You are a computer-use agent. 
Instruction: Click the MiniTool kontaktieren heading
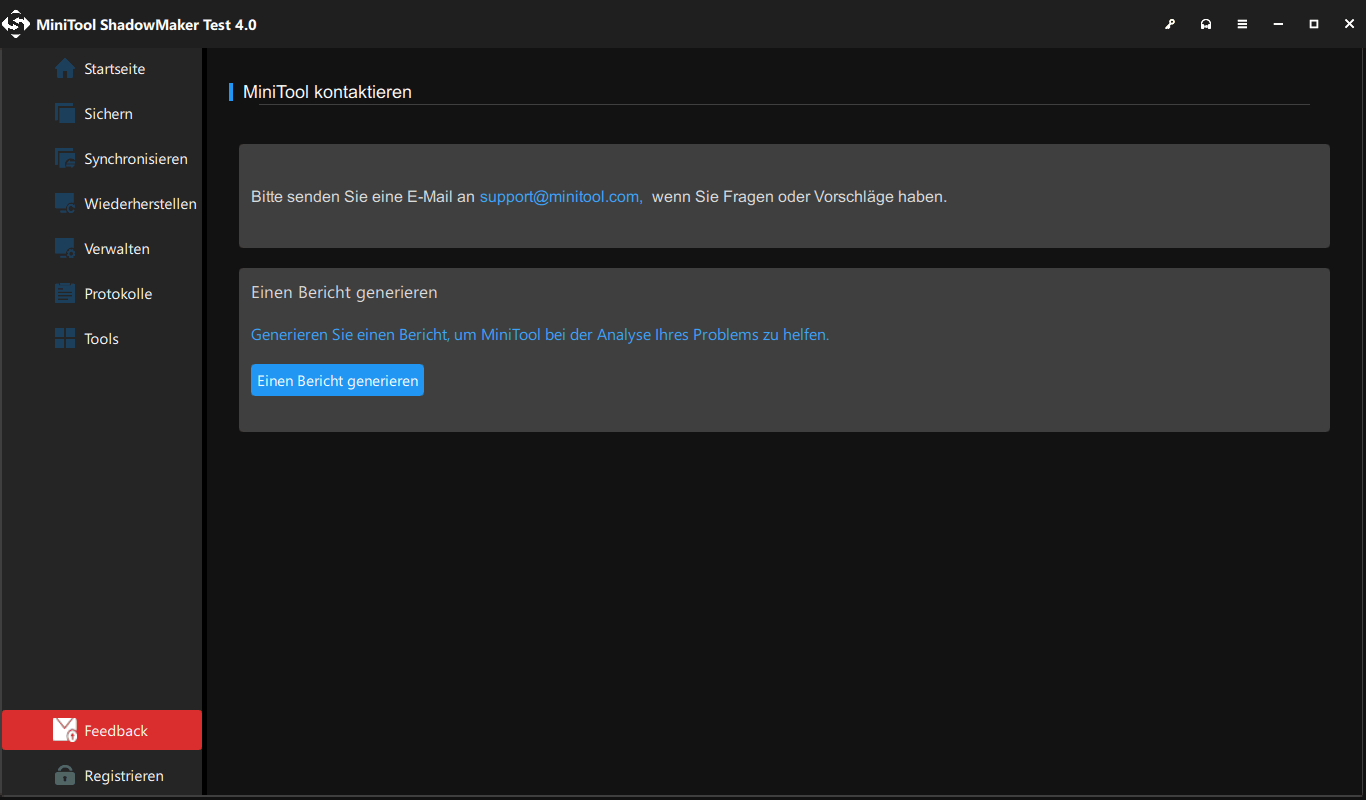coord(327,92)
